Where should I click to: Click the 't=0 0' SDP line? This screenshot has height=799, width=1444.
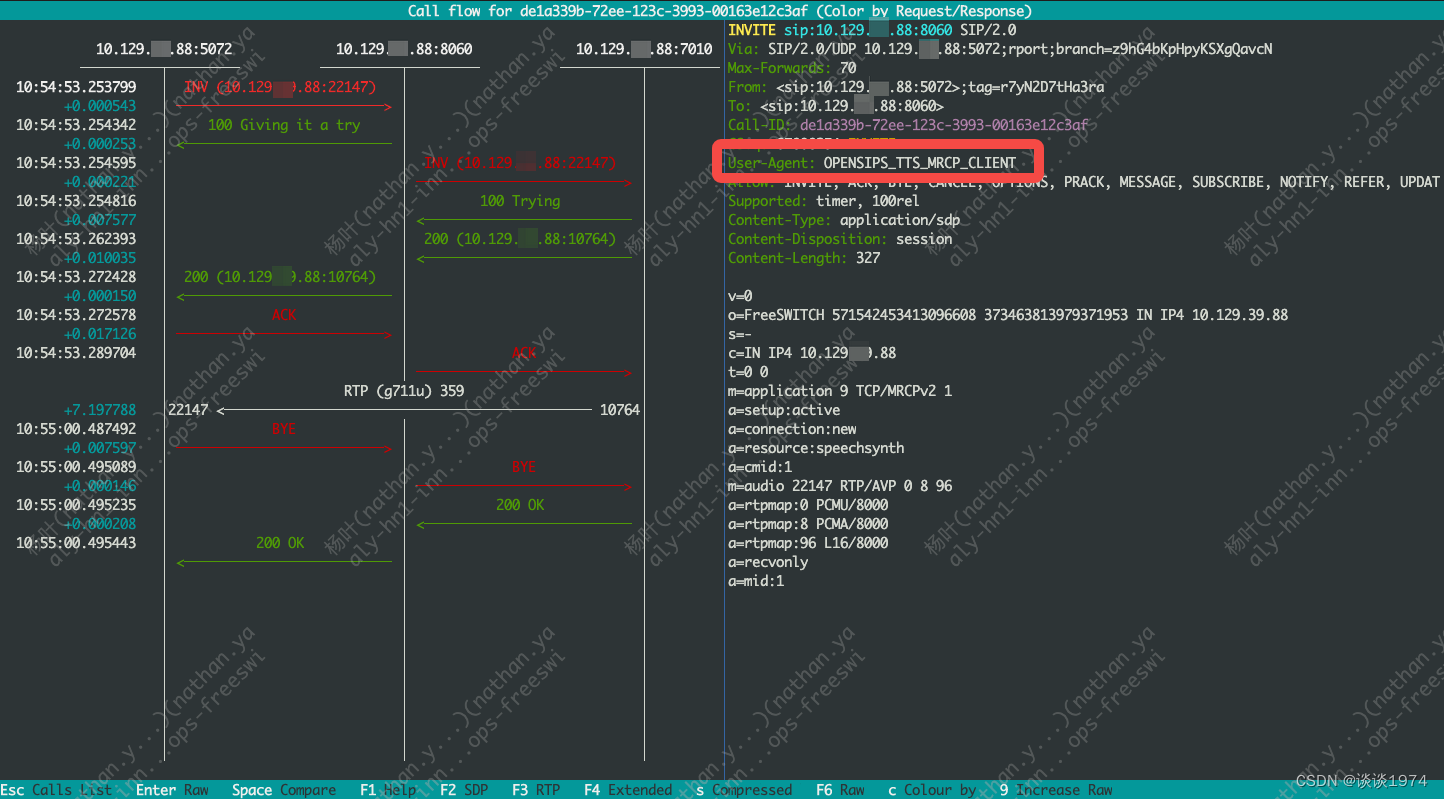(748, 372)
